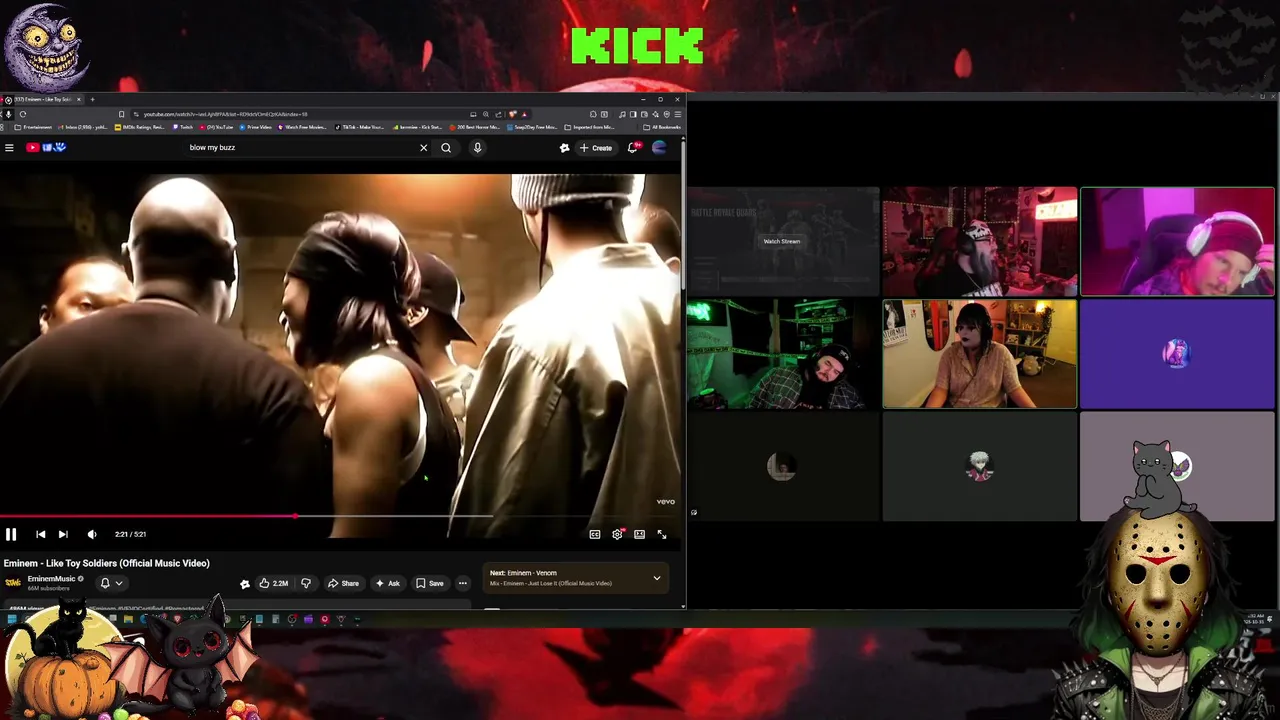Select the yellow-room webcam tile

(x=980, y=354)
